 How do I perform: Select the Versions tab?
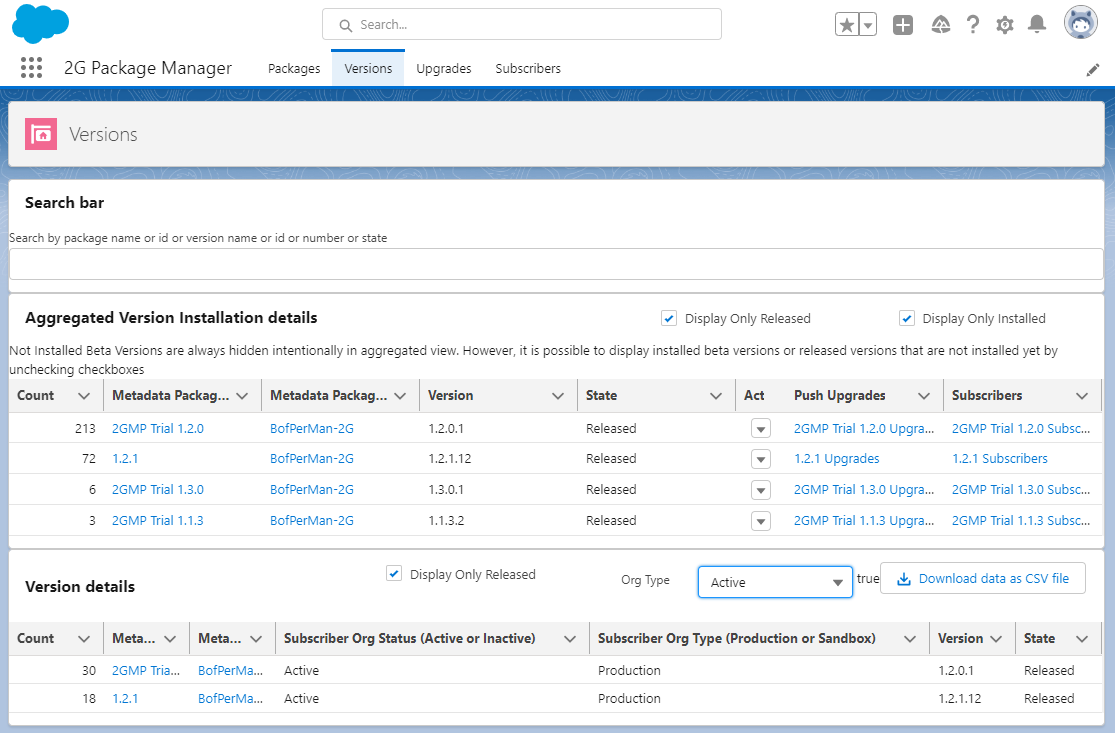[368, 68]
